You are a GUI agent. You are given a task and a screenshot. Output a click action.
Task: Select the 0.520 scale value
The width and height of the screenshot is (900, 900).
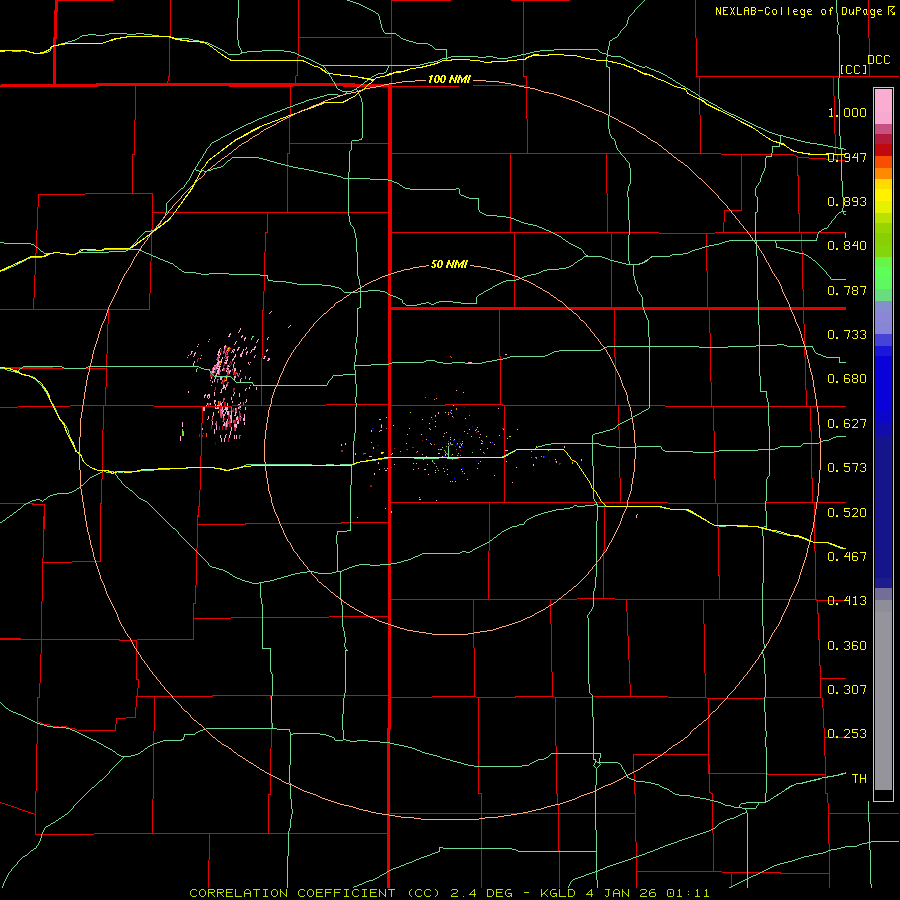[847, 513]
